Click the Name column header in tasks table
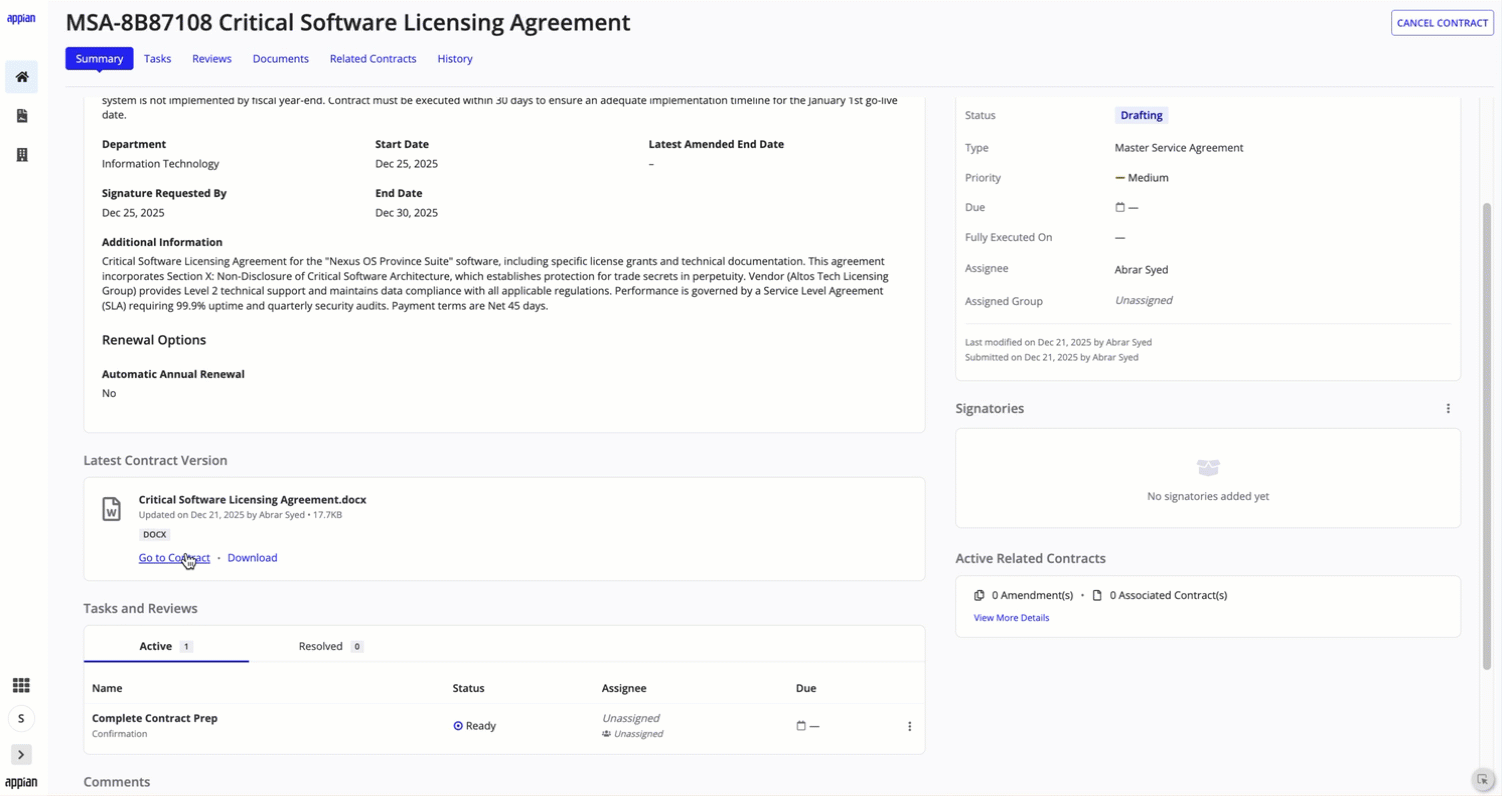Image resolution: width=1502 pixels, height=796 pixels. [x=107, y=688]
